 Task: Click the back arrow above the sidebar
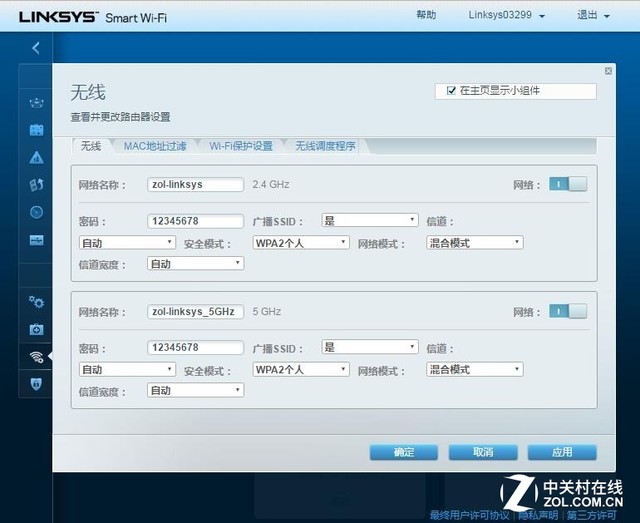point(36,48)
